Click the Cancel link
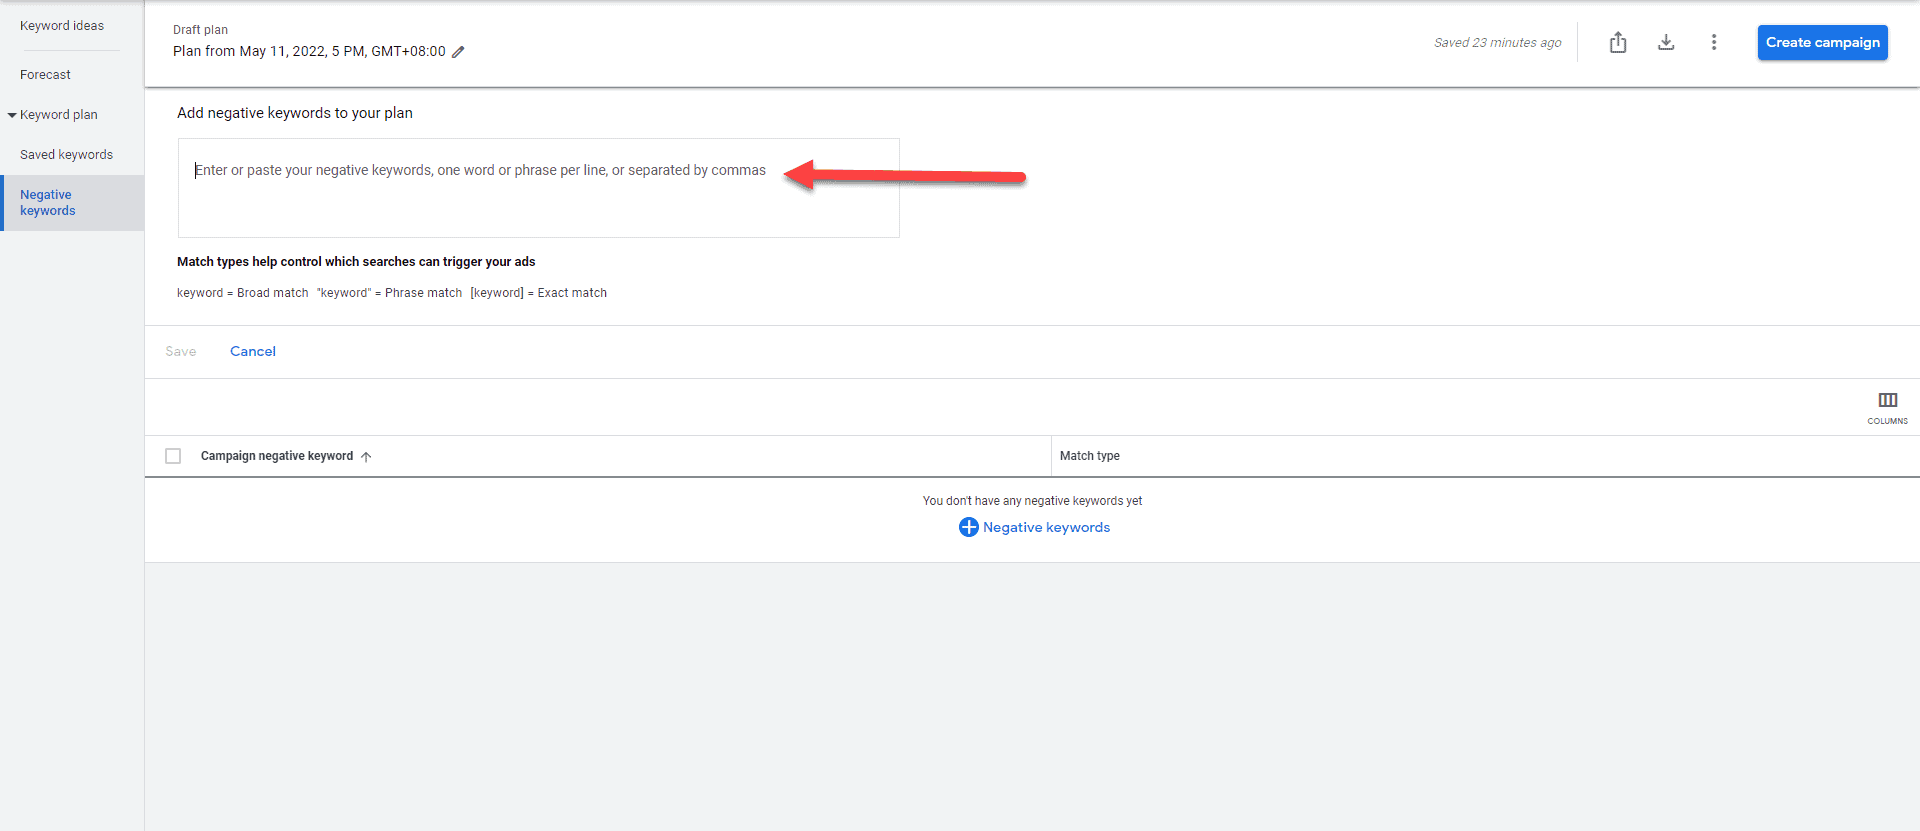This screenshot has width=1920, height=831. pyautogui.click(x=253, y=351)
